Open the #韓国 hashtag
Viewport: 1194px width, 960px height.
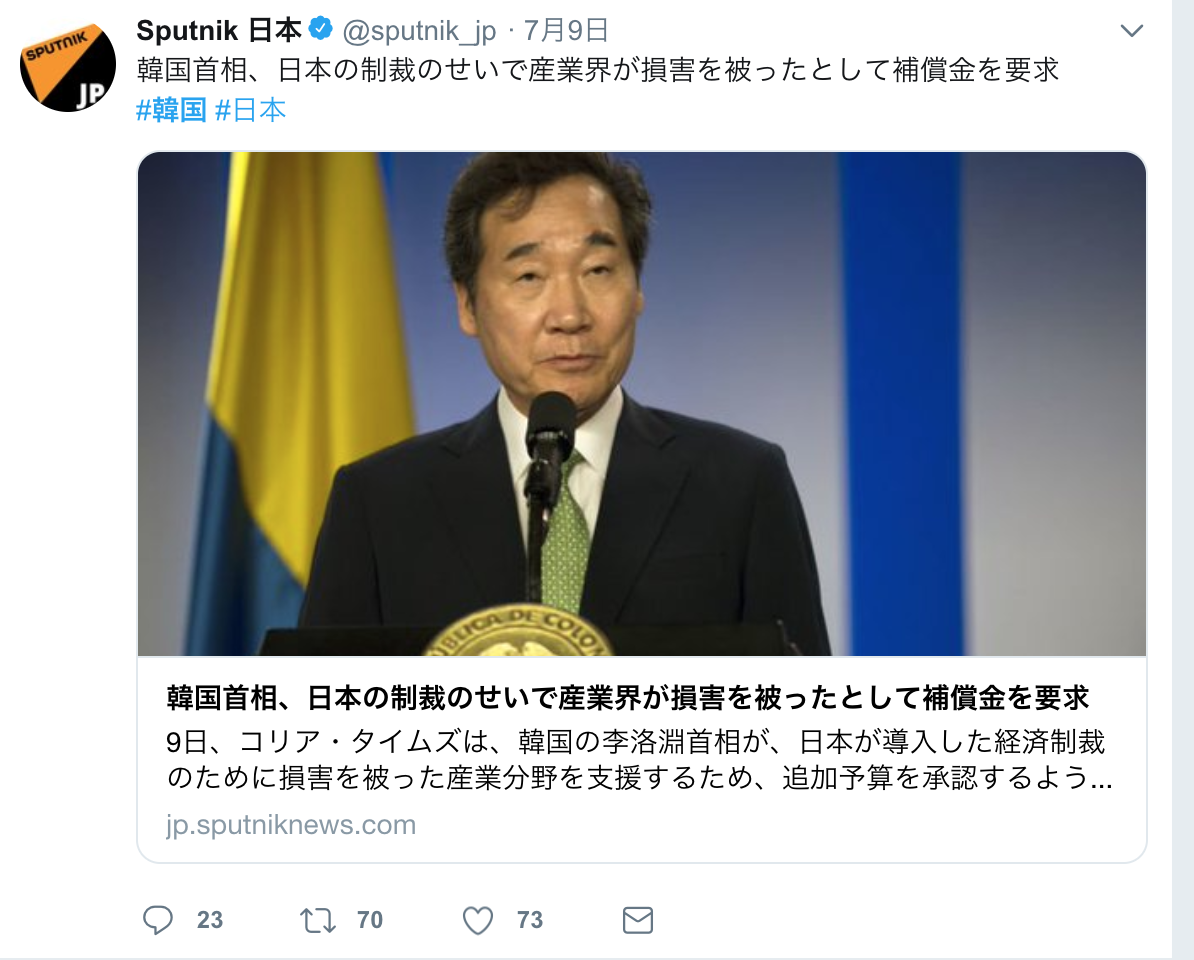pos(171,110)
